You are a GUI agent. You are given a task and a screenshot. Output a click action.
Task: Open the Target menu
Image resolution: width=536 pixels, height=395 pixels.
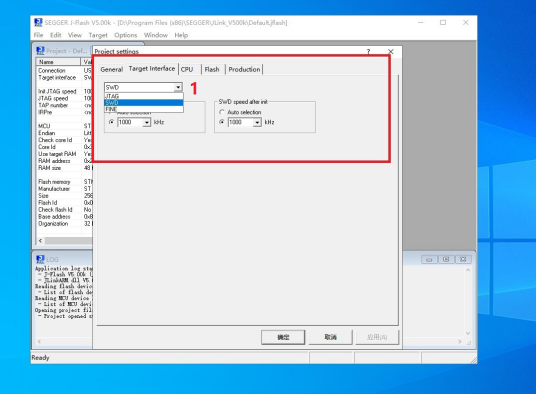point(98,35)
